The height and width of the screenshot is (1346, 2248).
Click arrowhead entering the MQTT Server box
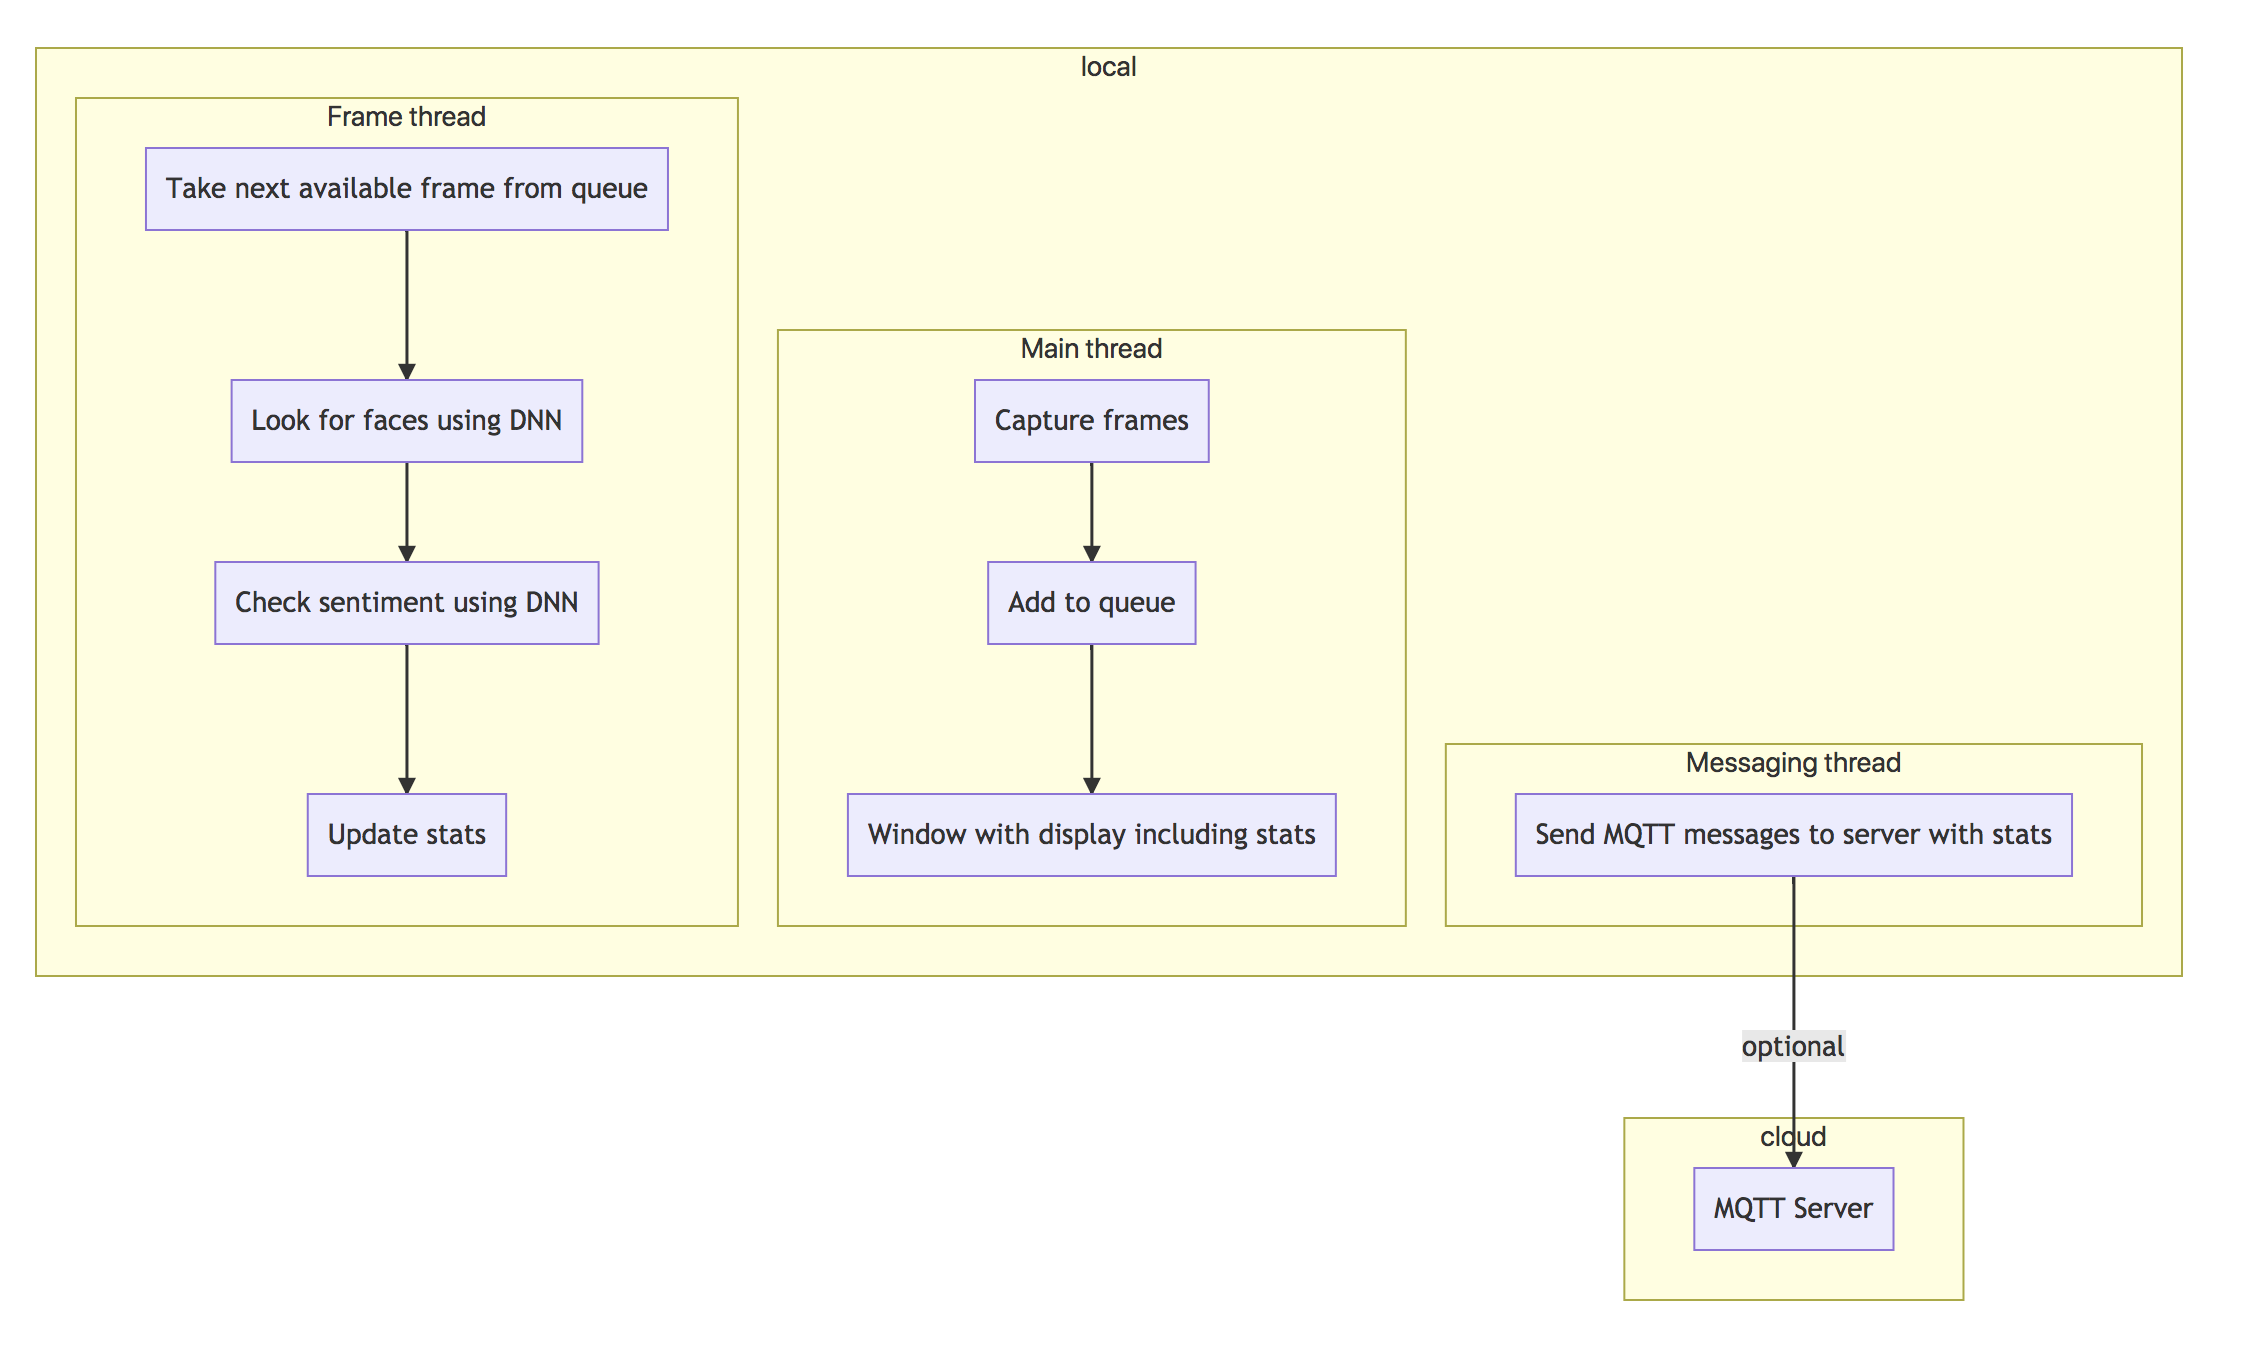(x=1793, y=1160)
